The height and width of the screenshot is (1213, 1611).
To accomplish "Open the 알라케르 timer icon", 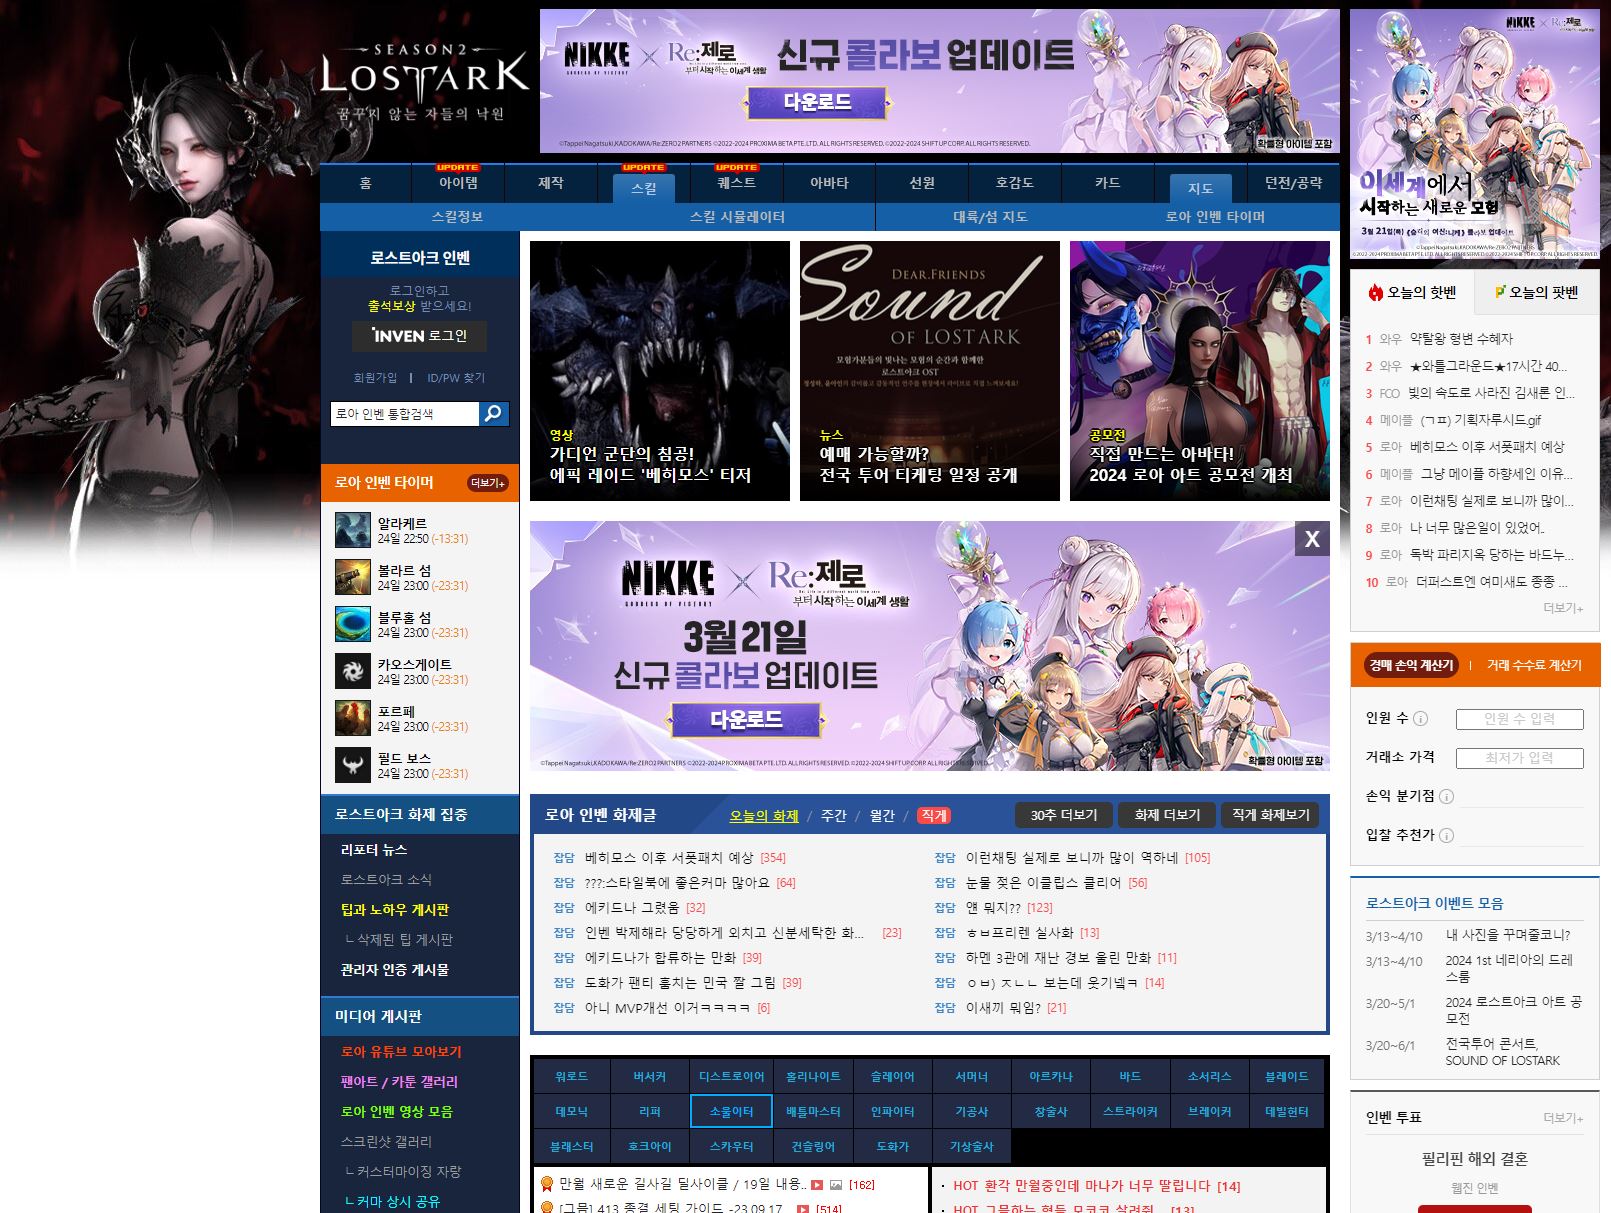I will tap(353, 530).
